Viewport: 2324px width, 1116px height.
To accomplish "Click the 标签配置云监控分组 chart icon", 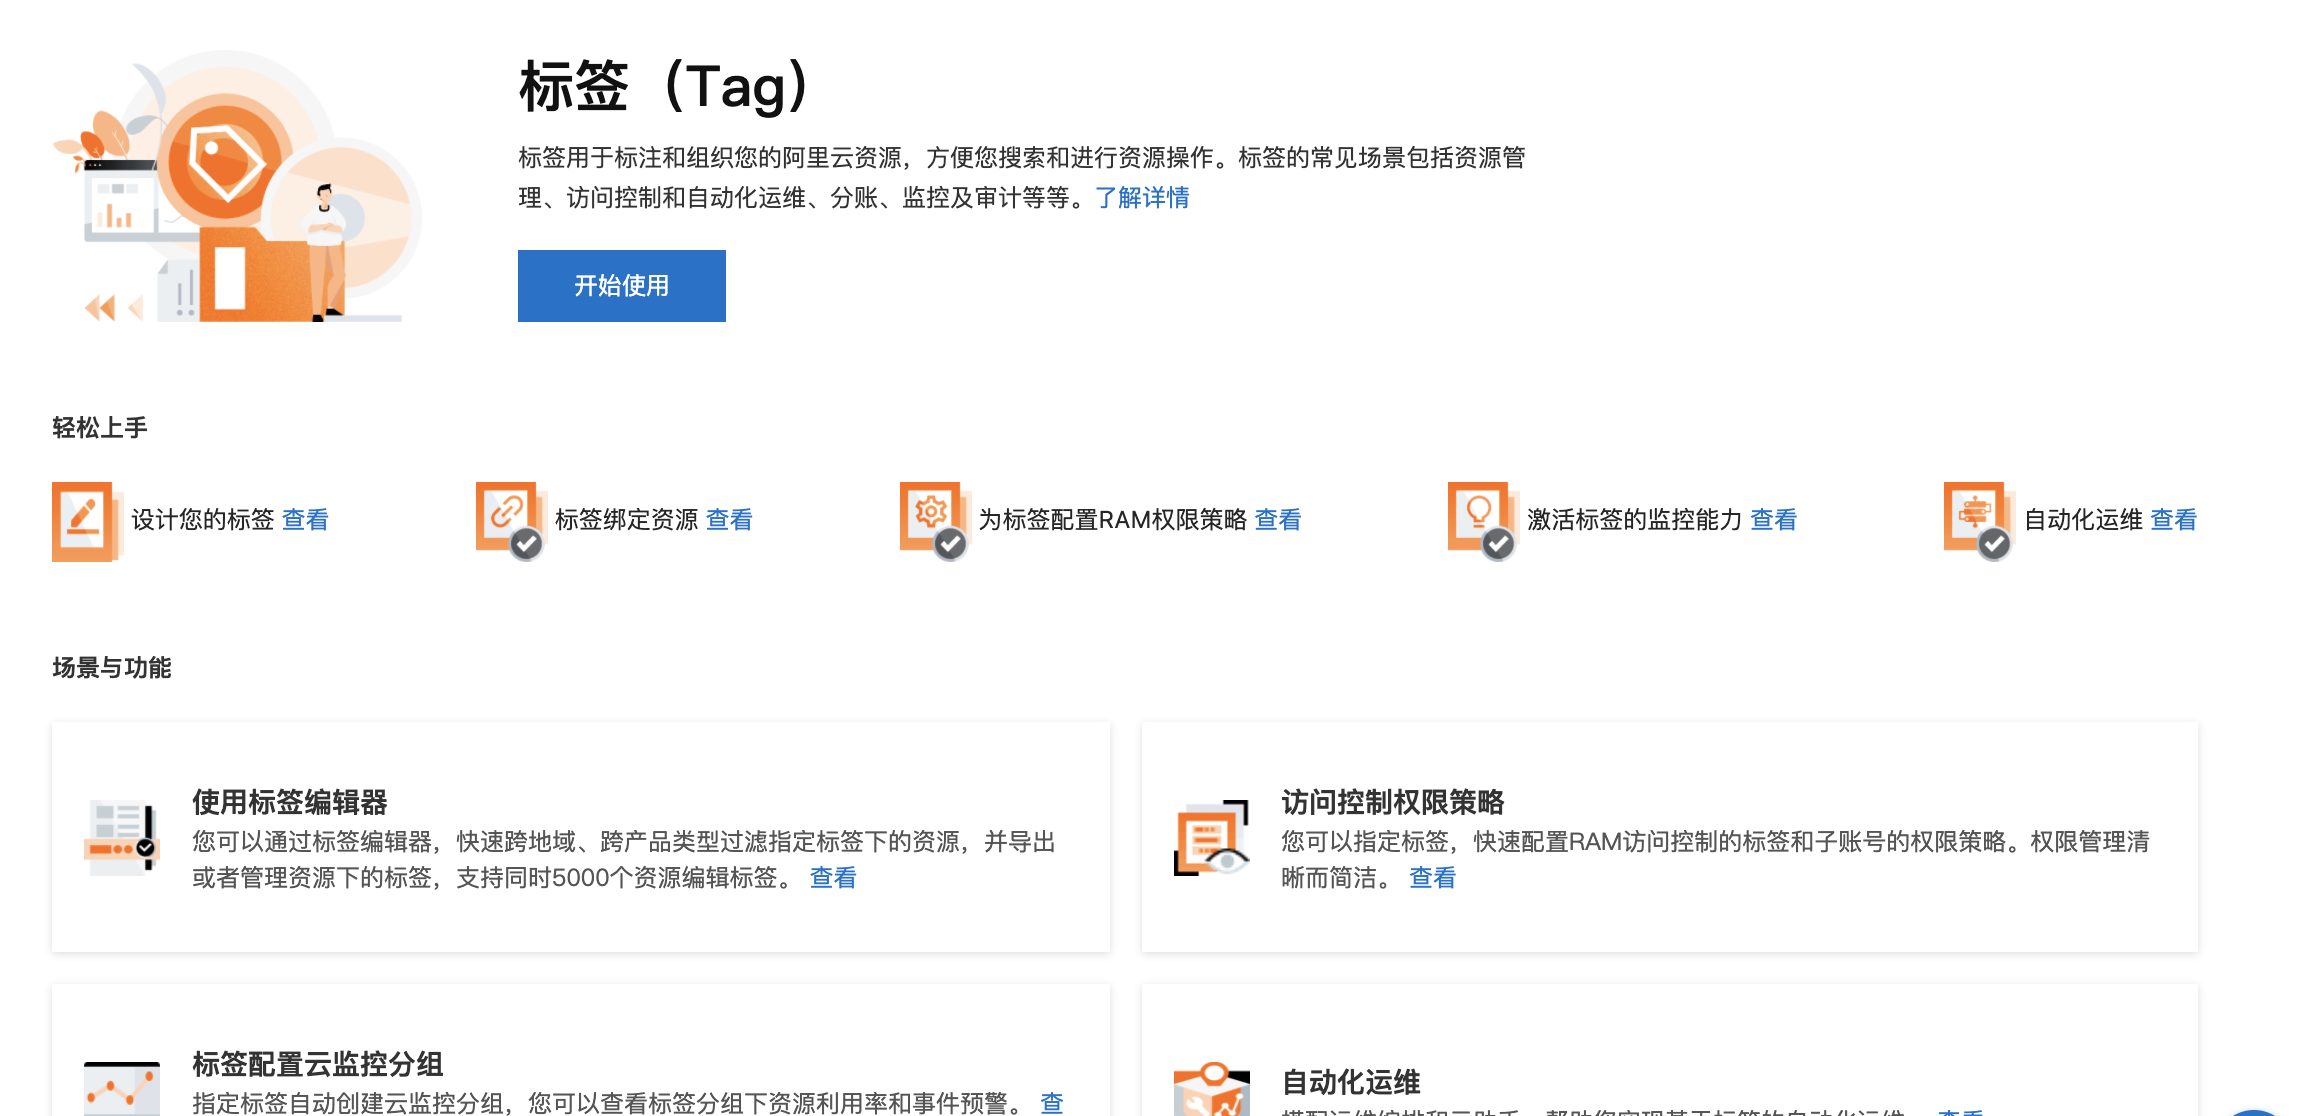I will pos(122,1088).
